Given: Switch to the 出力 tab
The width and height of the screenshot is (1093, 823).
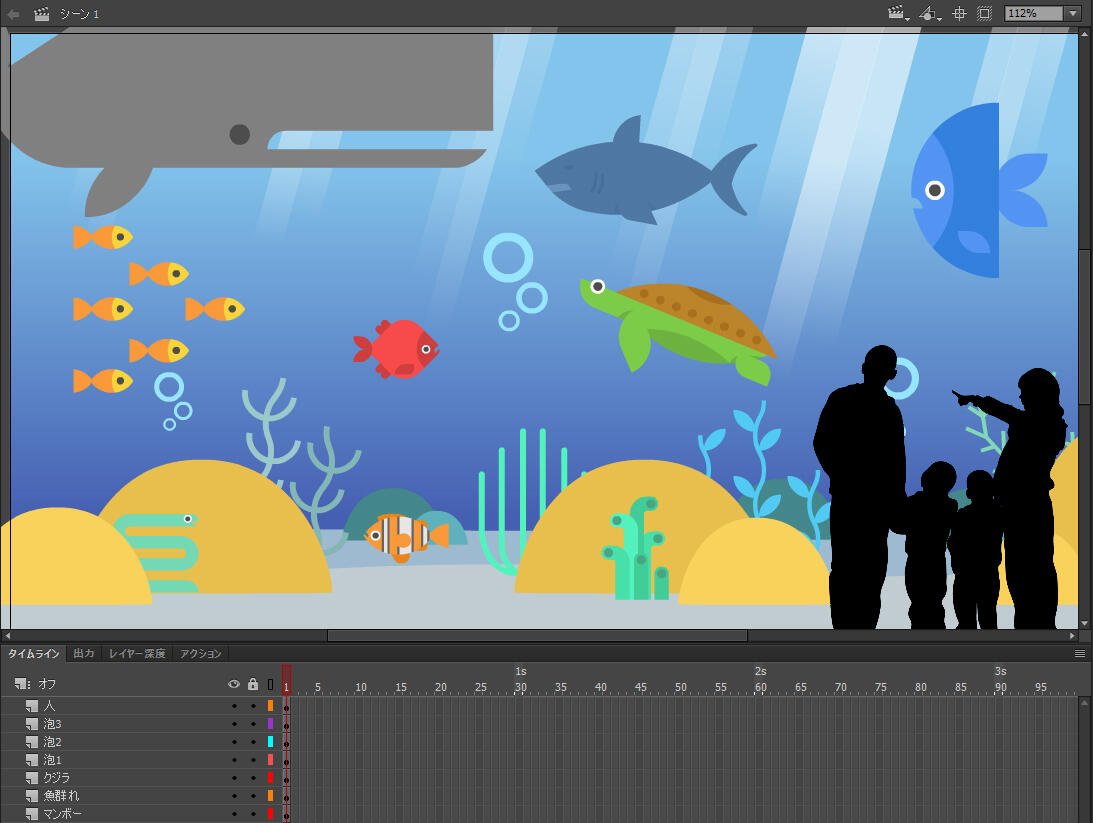Looking at the screenshot, I should point(84,653).
